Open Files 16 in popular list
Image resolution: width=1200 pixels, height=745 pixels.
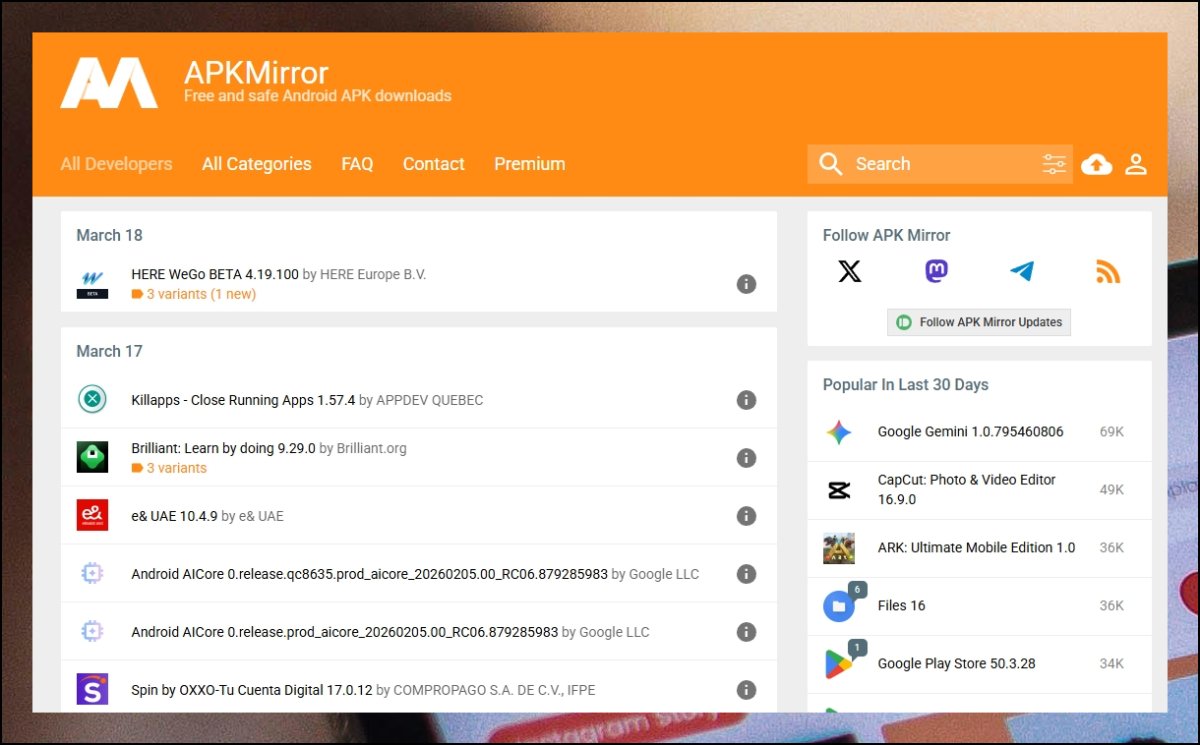[901, 606]
